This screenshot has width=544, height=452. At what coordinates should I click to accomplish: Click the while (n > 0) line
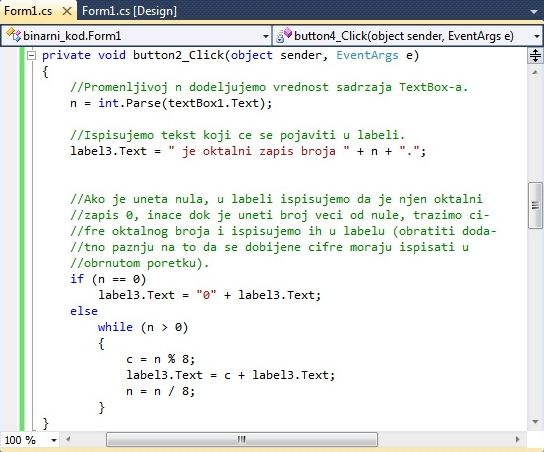coord(143,327)
